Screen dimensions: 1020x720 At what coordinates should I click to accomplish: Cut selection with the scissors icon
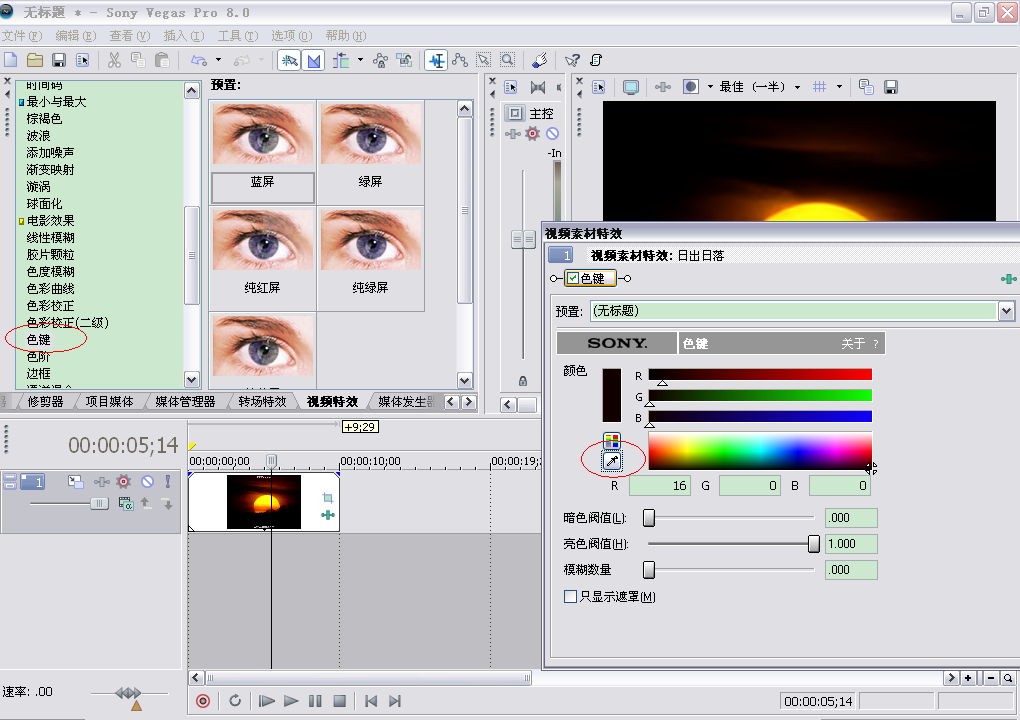114,60
